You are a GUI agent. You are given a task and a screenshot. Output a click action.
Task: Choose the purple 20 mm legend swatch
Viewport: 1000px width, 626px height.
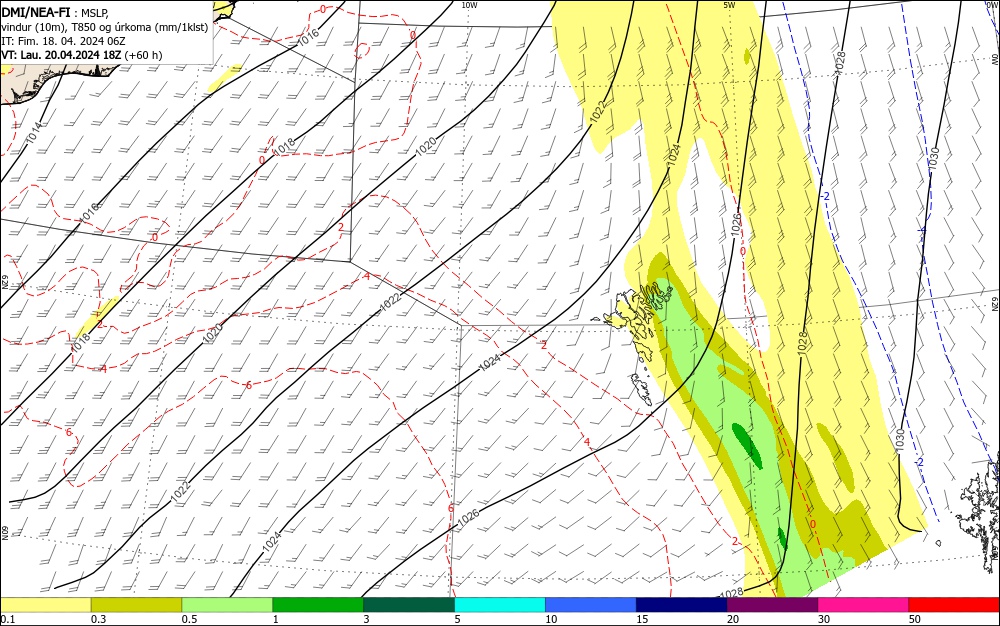coord(772,605)
